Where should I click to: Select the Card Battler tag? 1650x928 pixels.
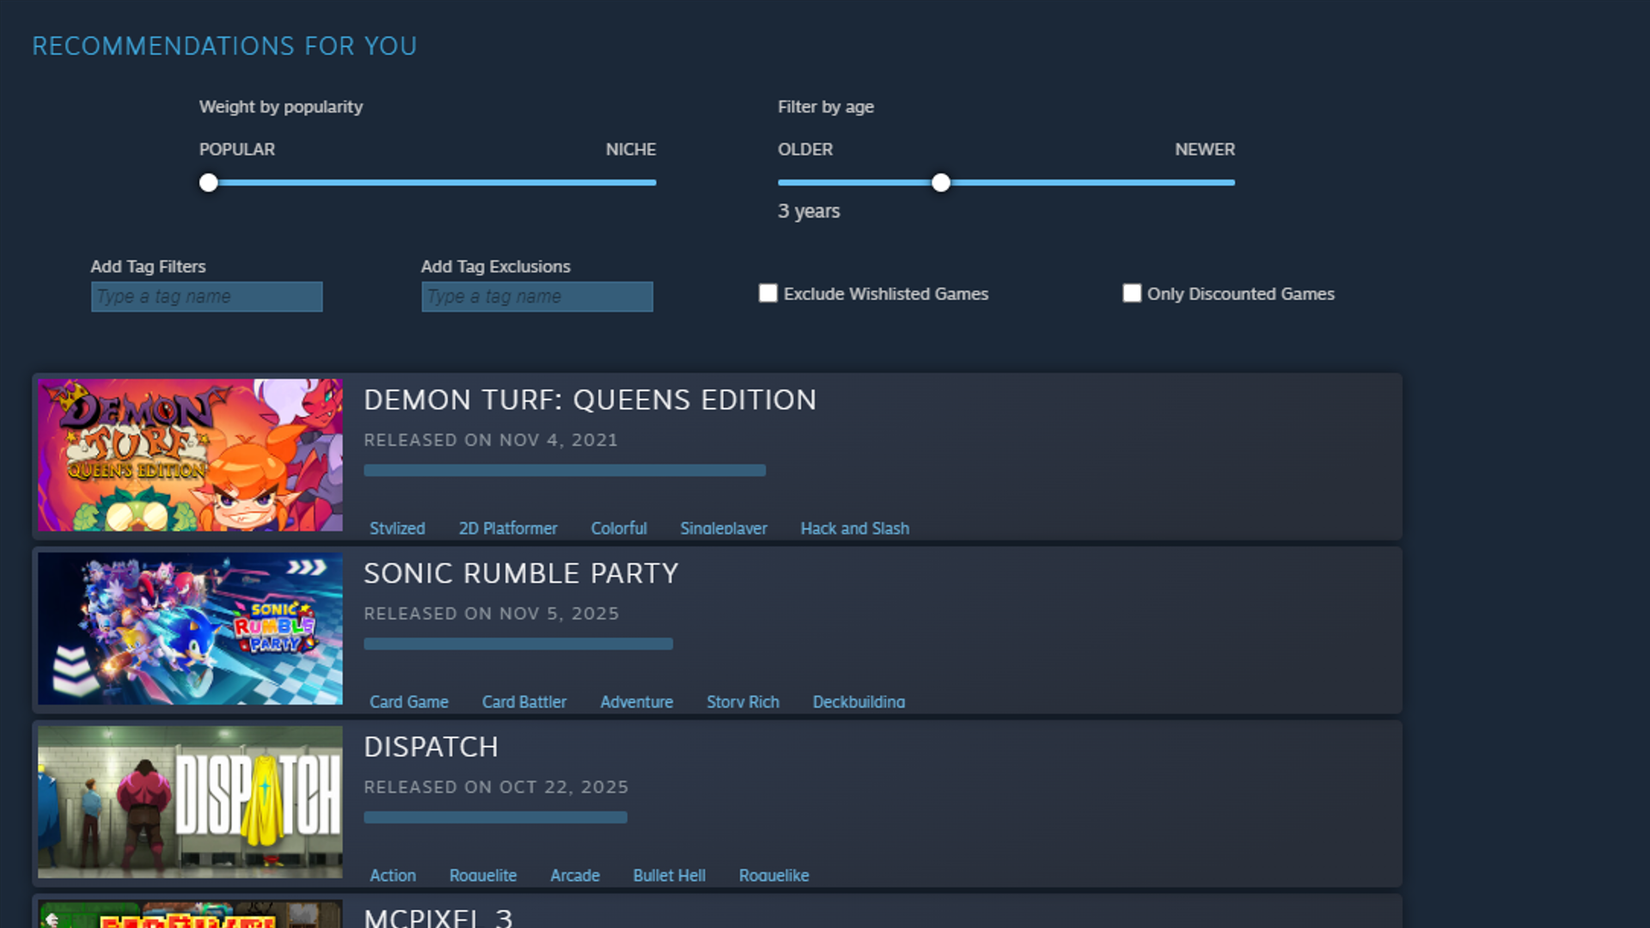[524, 702]
